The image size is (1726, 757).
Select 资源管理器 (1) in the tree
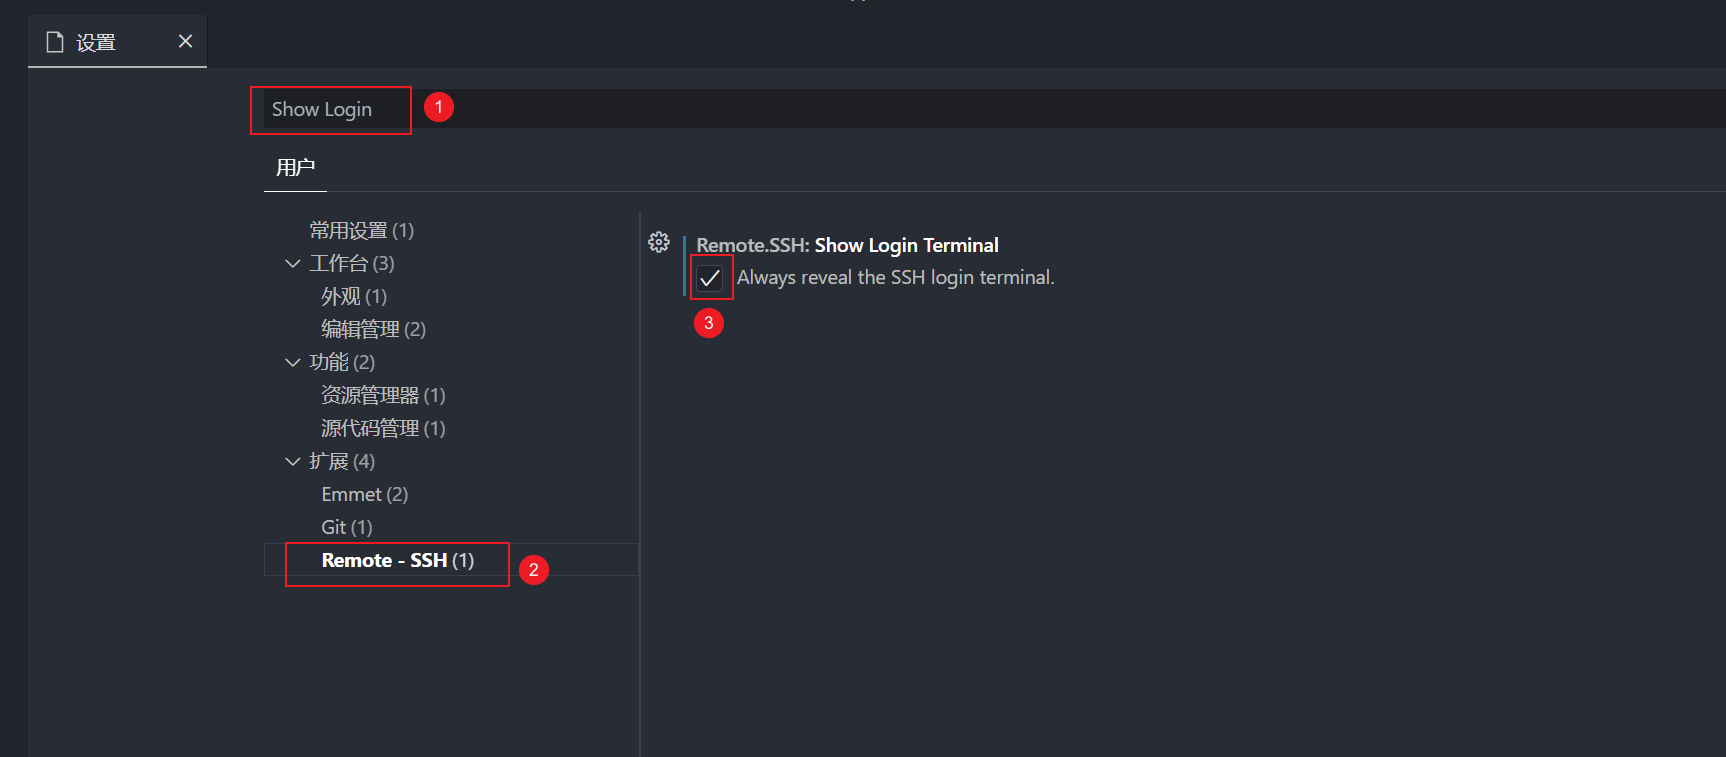tap(383, 396)
